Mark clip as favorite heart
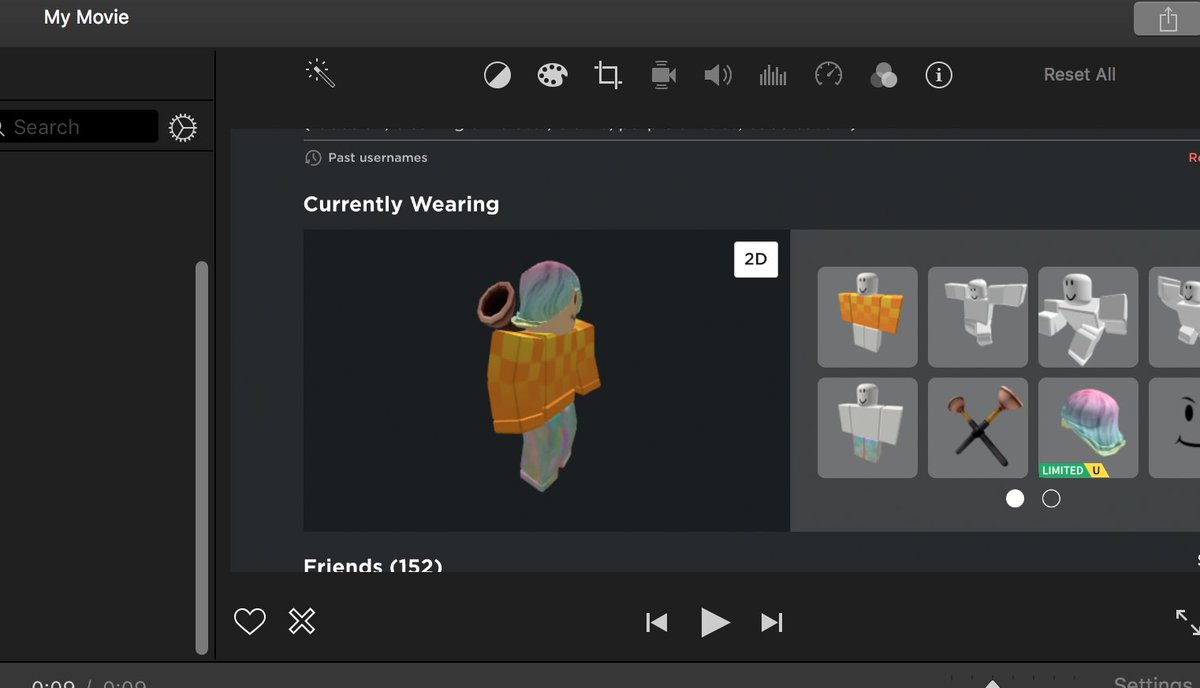The width and height of the screenshot is (1200, 688). (249, 622)
